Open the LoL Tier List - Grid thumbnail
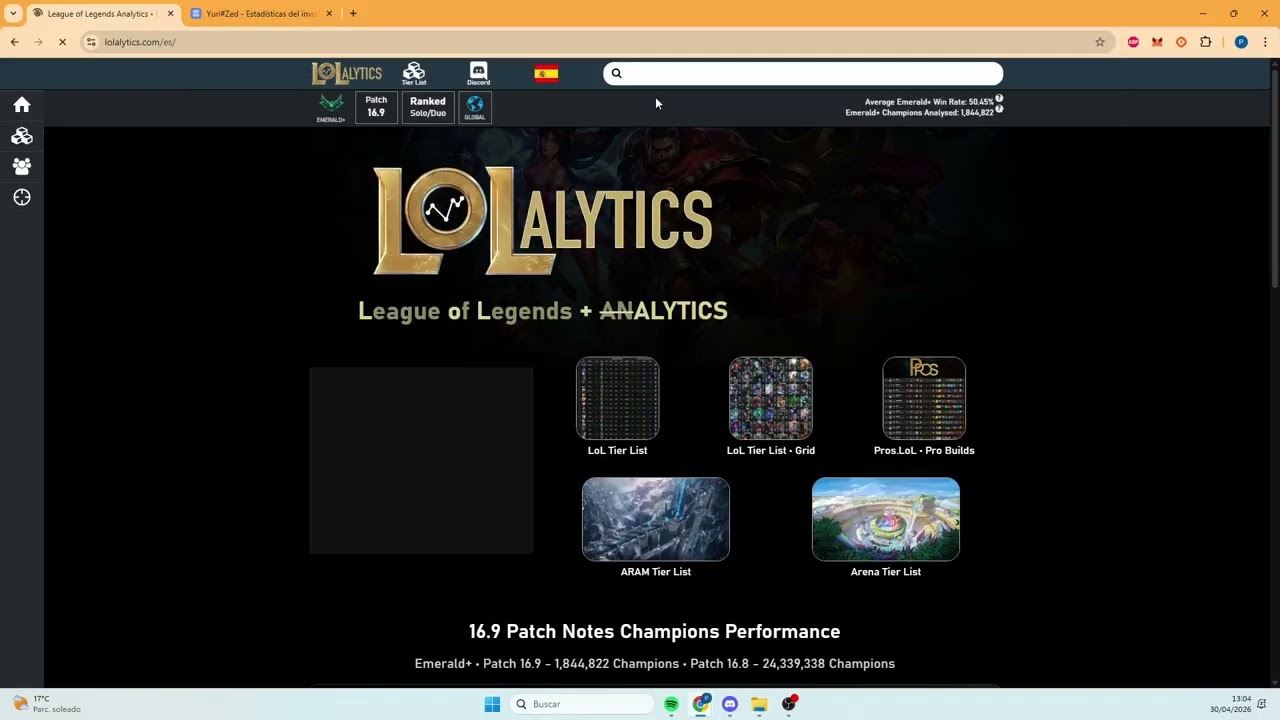1280x720 pixels. point(771,398)
